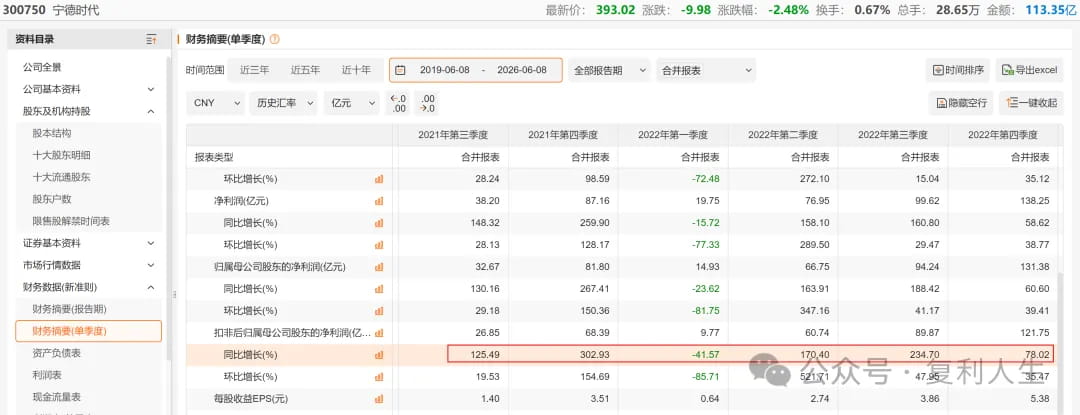The width and height of the screenshot is (1080, 415).
Task: Click the sort icon beside 资料目录
Action: pyautogui.click(x=152, y=40)
